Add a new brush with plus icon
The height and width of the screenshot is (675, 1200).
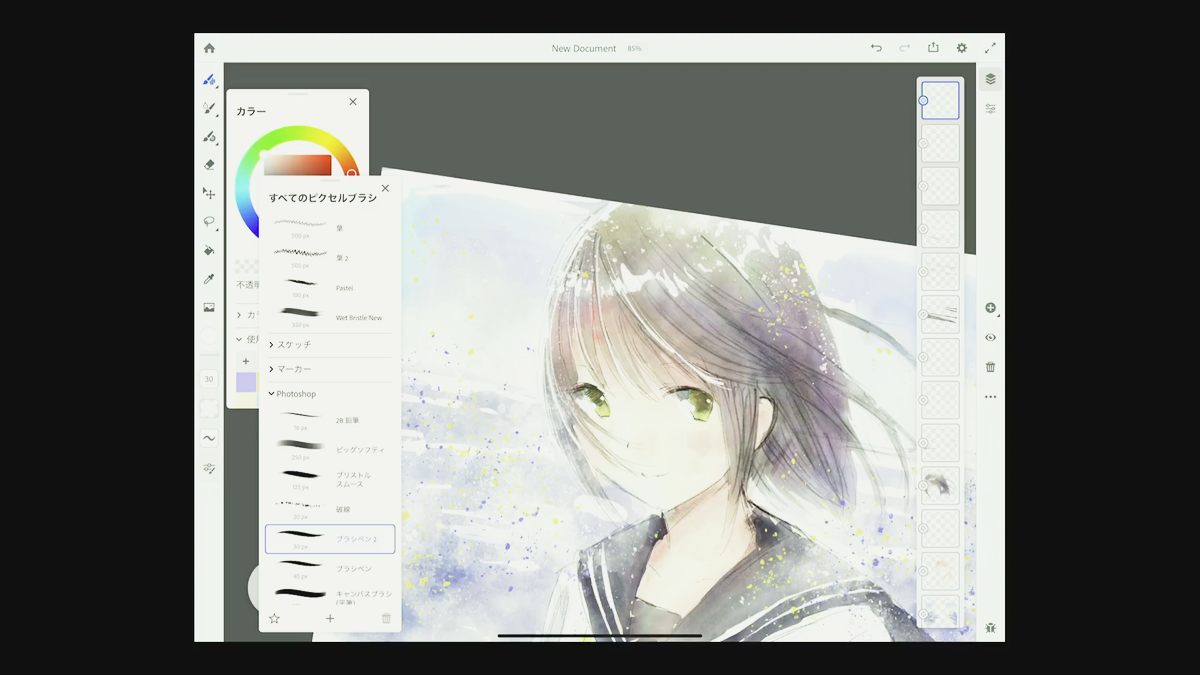pyautogui.click(x=330, y=619)
